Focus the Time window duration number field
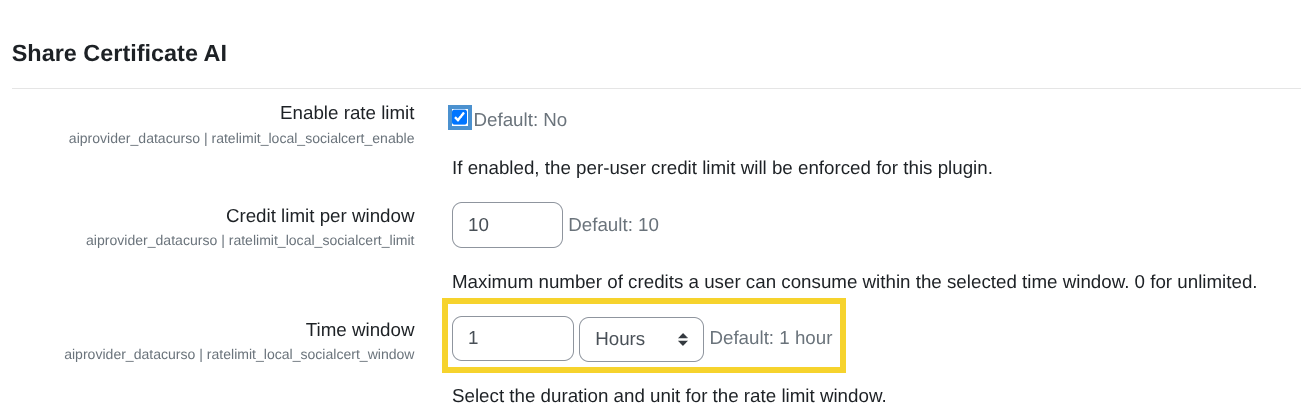Viewport: 1301px width, 413px height. [x=512, y=339]
